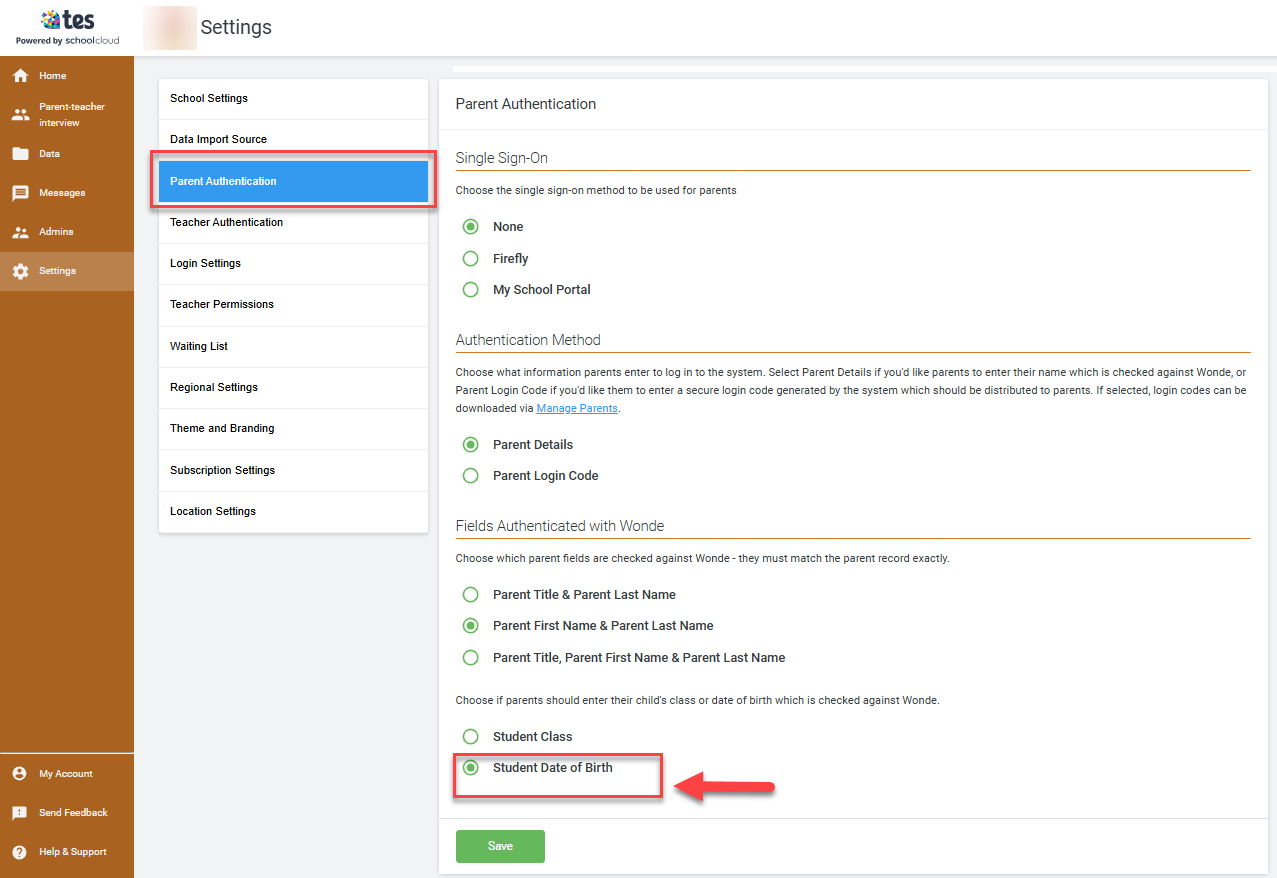Click the Home house icon
1277x878 pixels.
click(x=20, y=76)
